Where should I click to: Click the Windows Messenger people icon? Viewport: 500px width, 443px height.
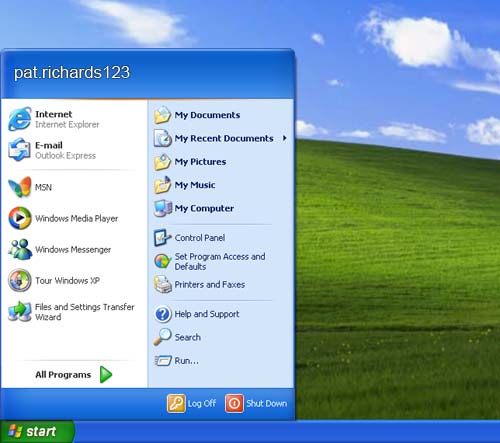[20, 249]
